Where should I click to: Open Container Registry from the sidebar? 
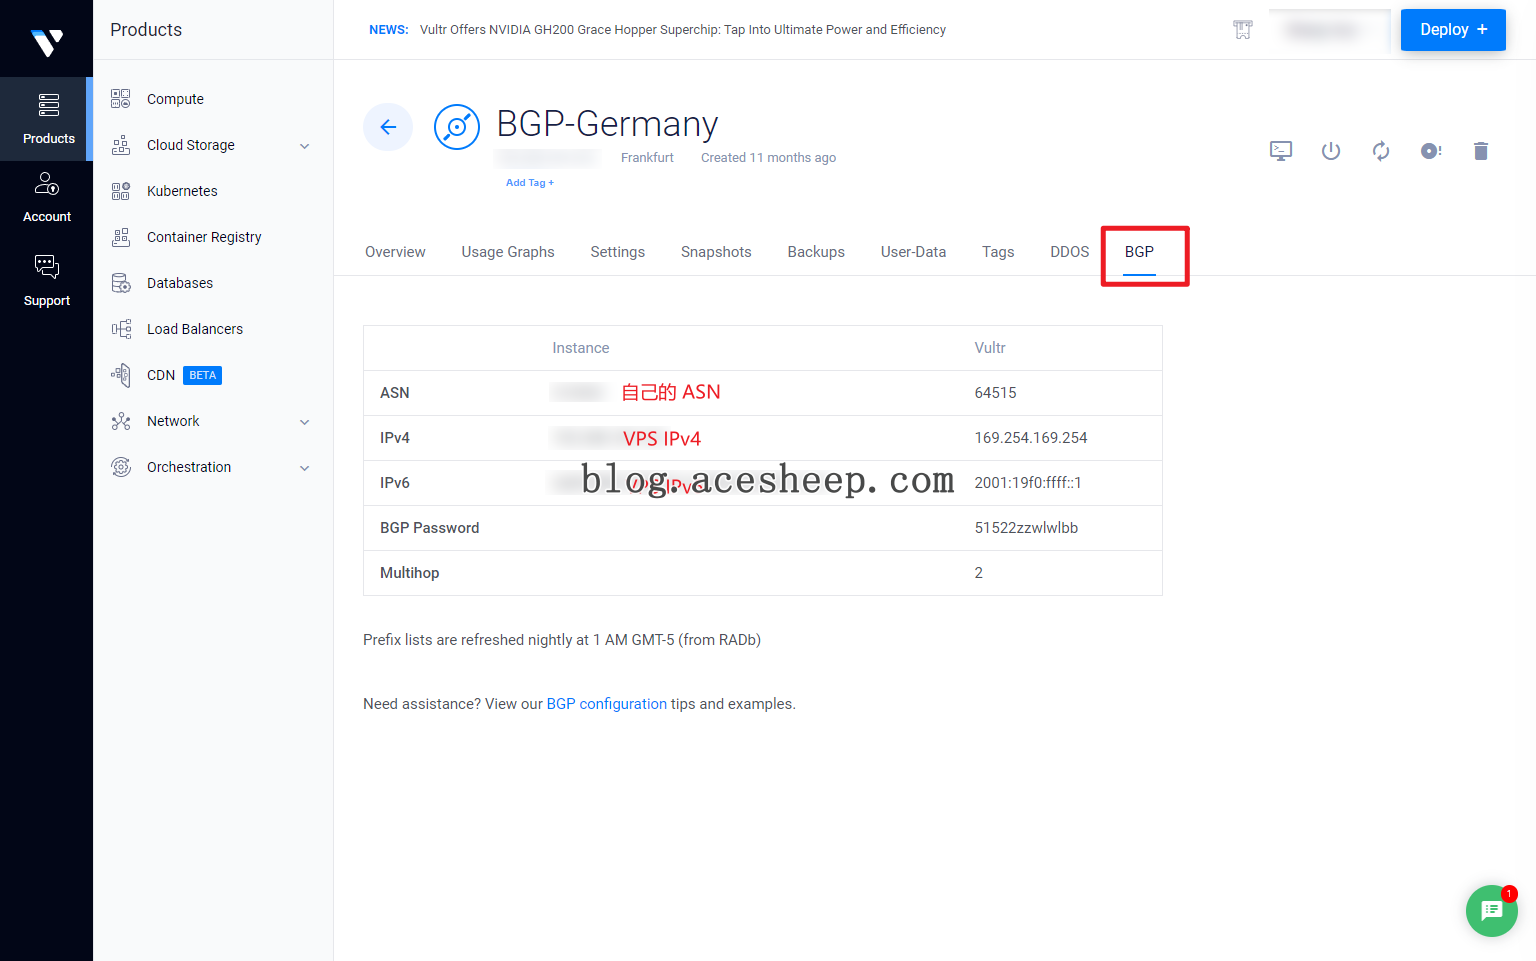204,237
